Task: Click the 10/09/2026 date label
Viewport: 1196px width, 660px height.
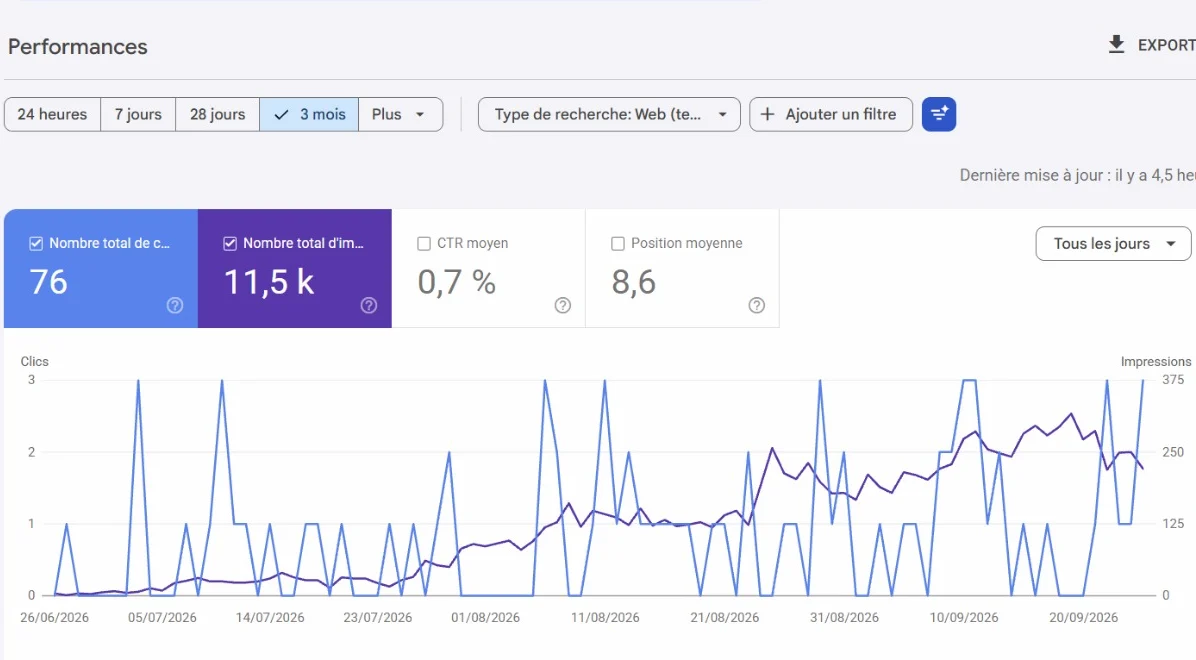Action: point(963,617)
